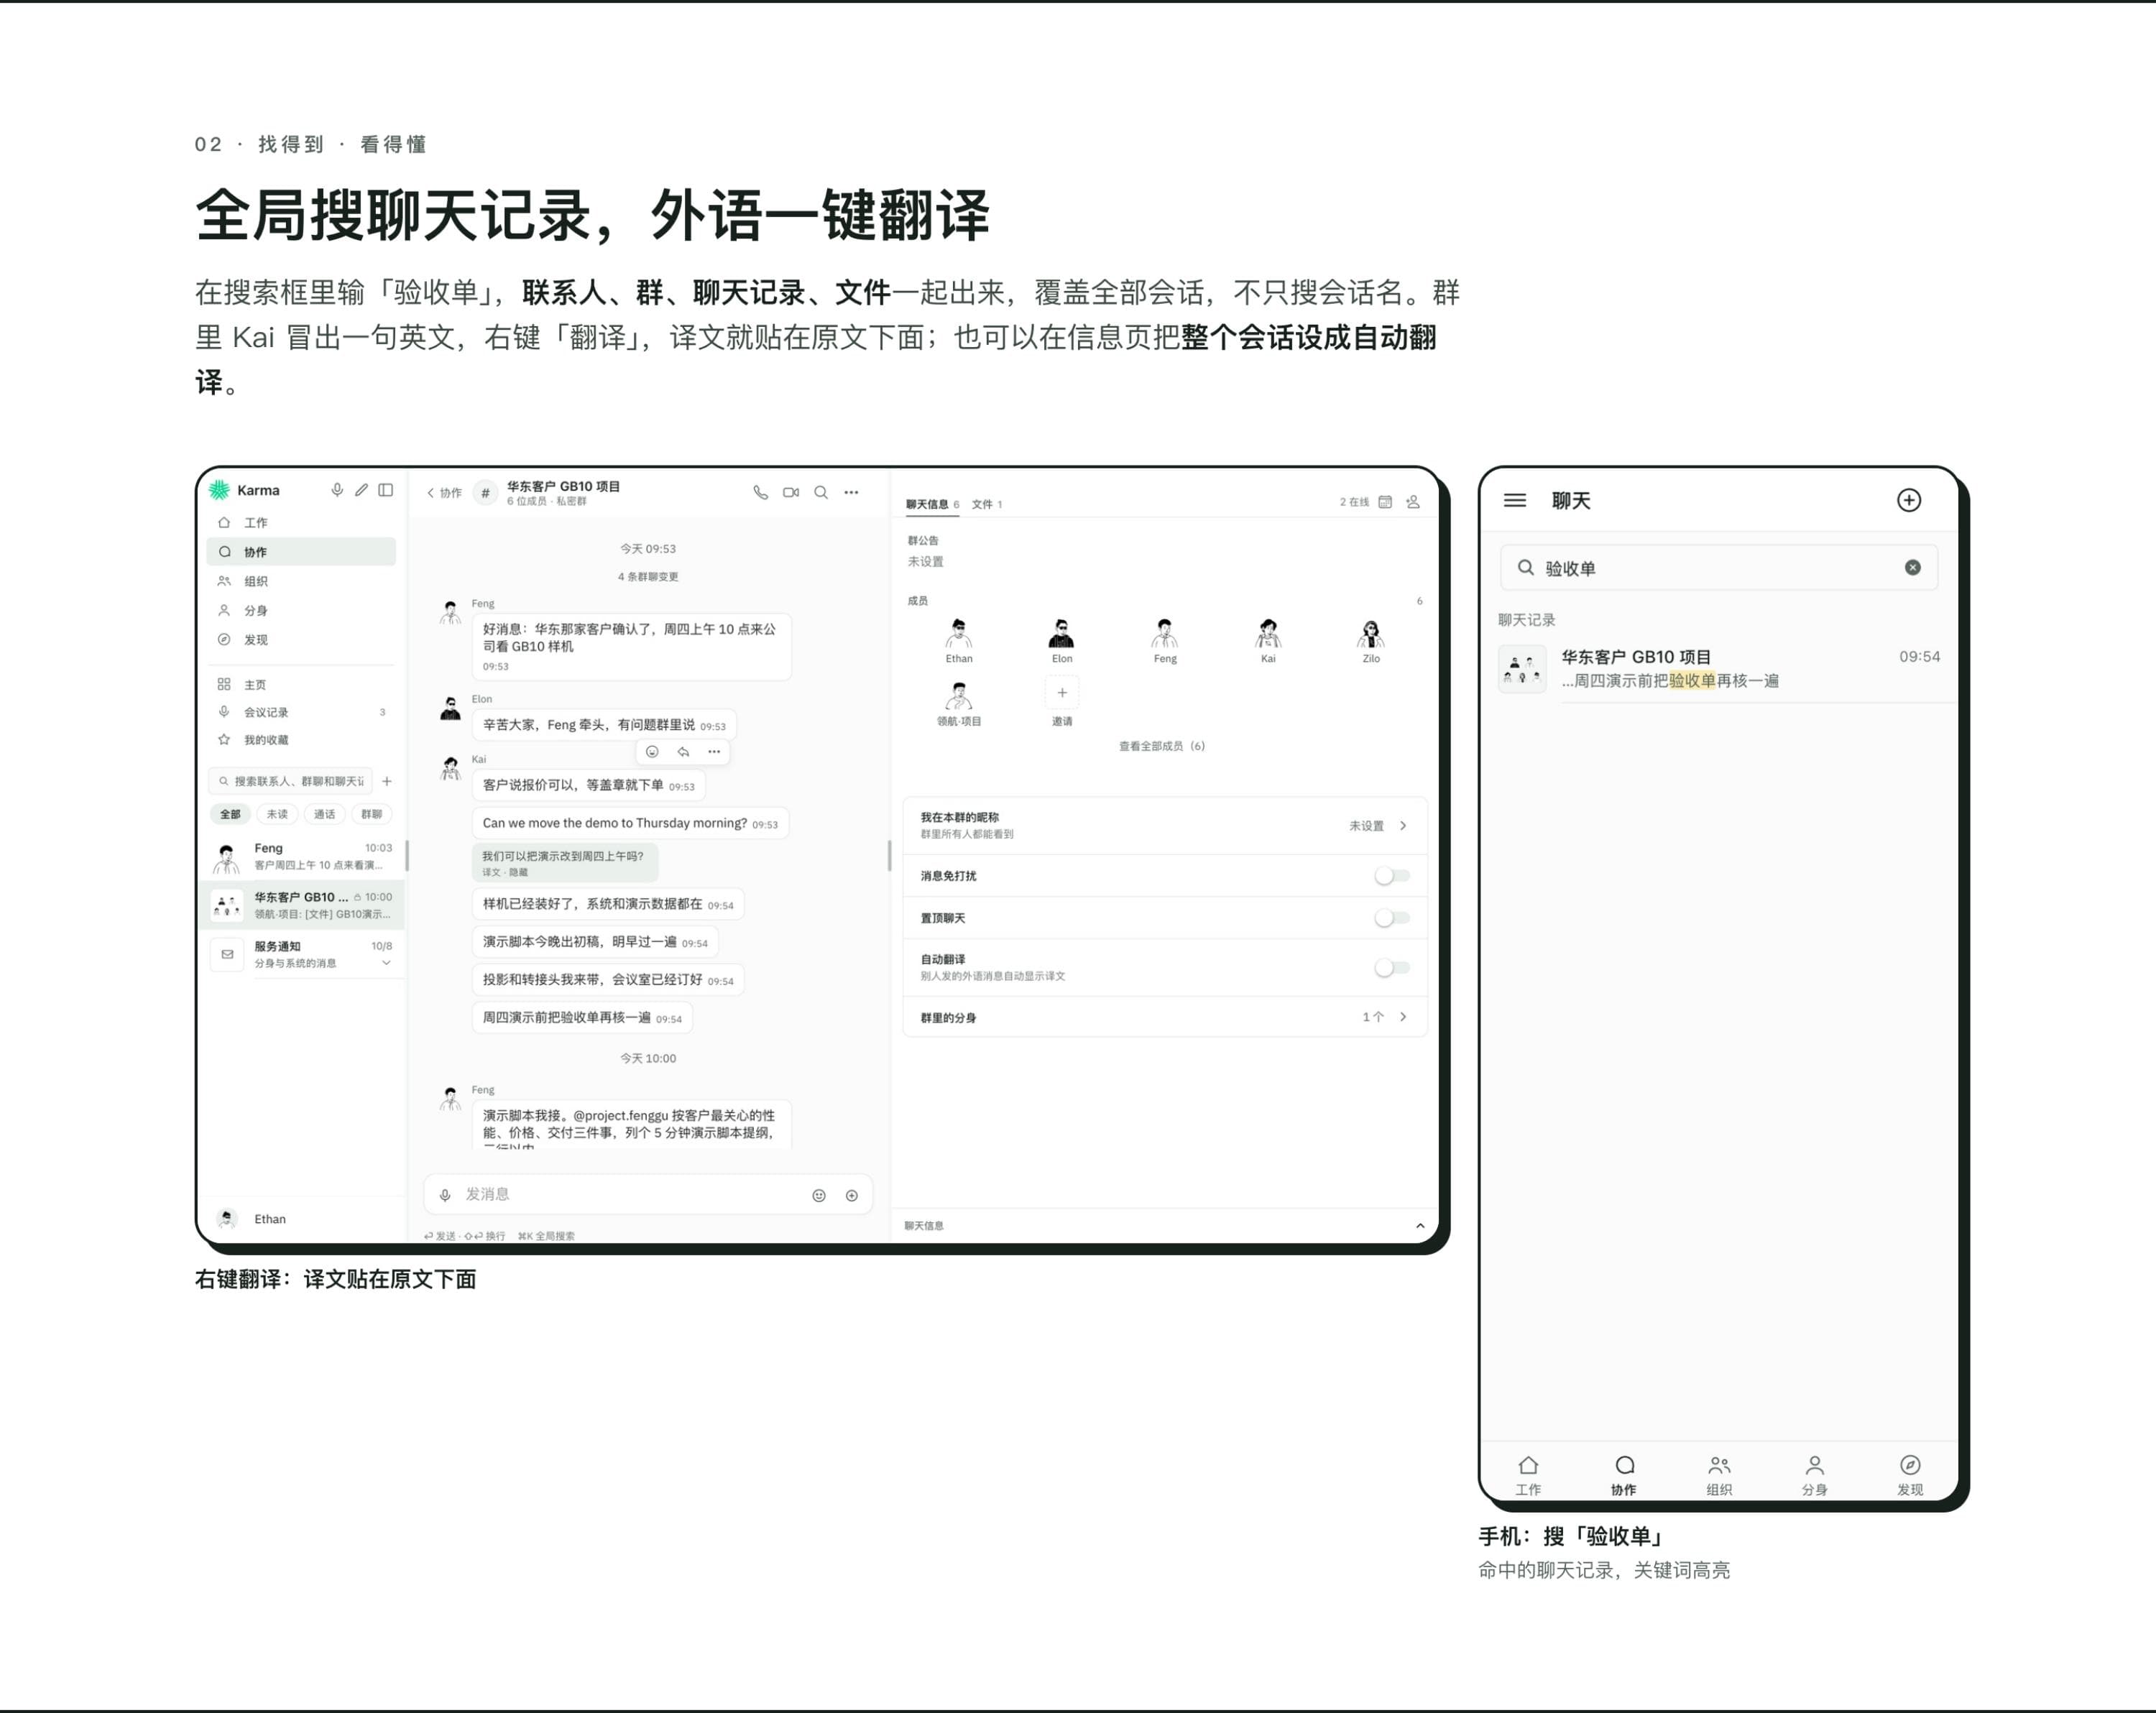Click the 邀请 add-member button
The height and width of the screenshot is (1713, 2156).
(1062, 701)
